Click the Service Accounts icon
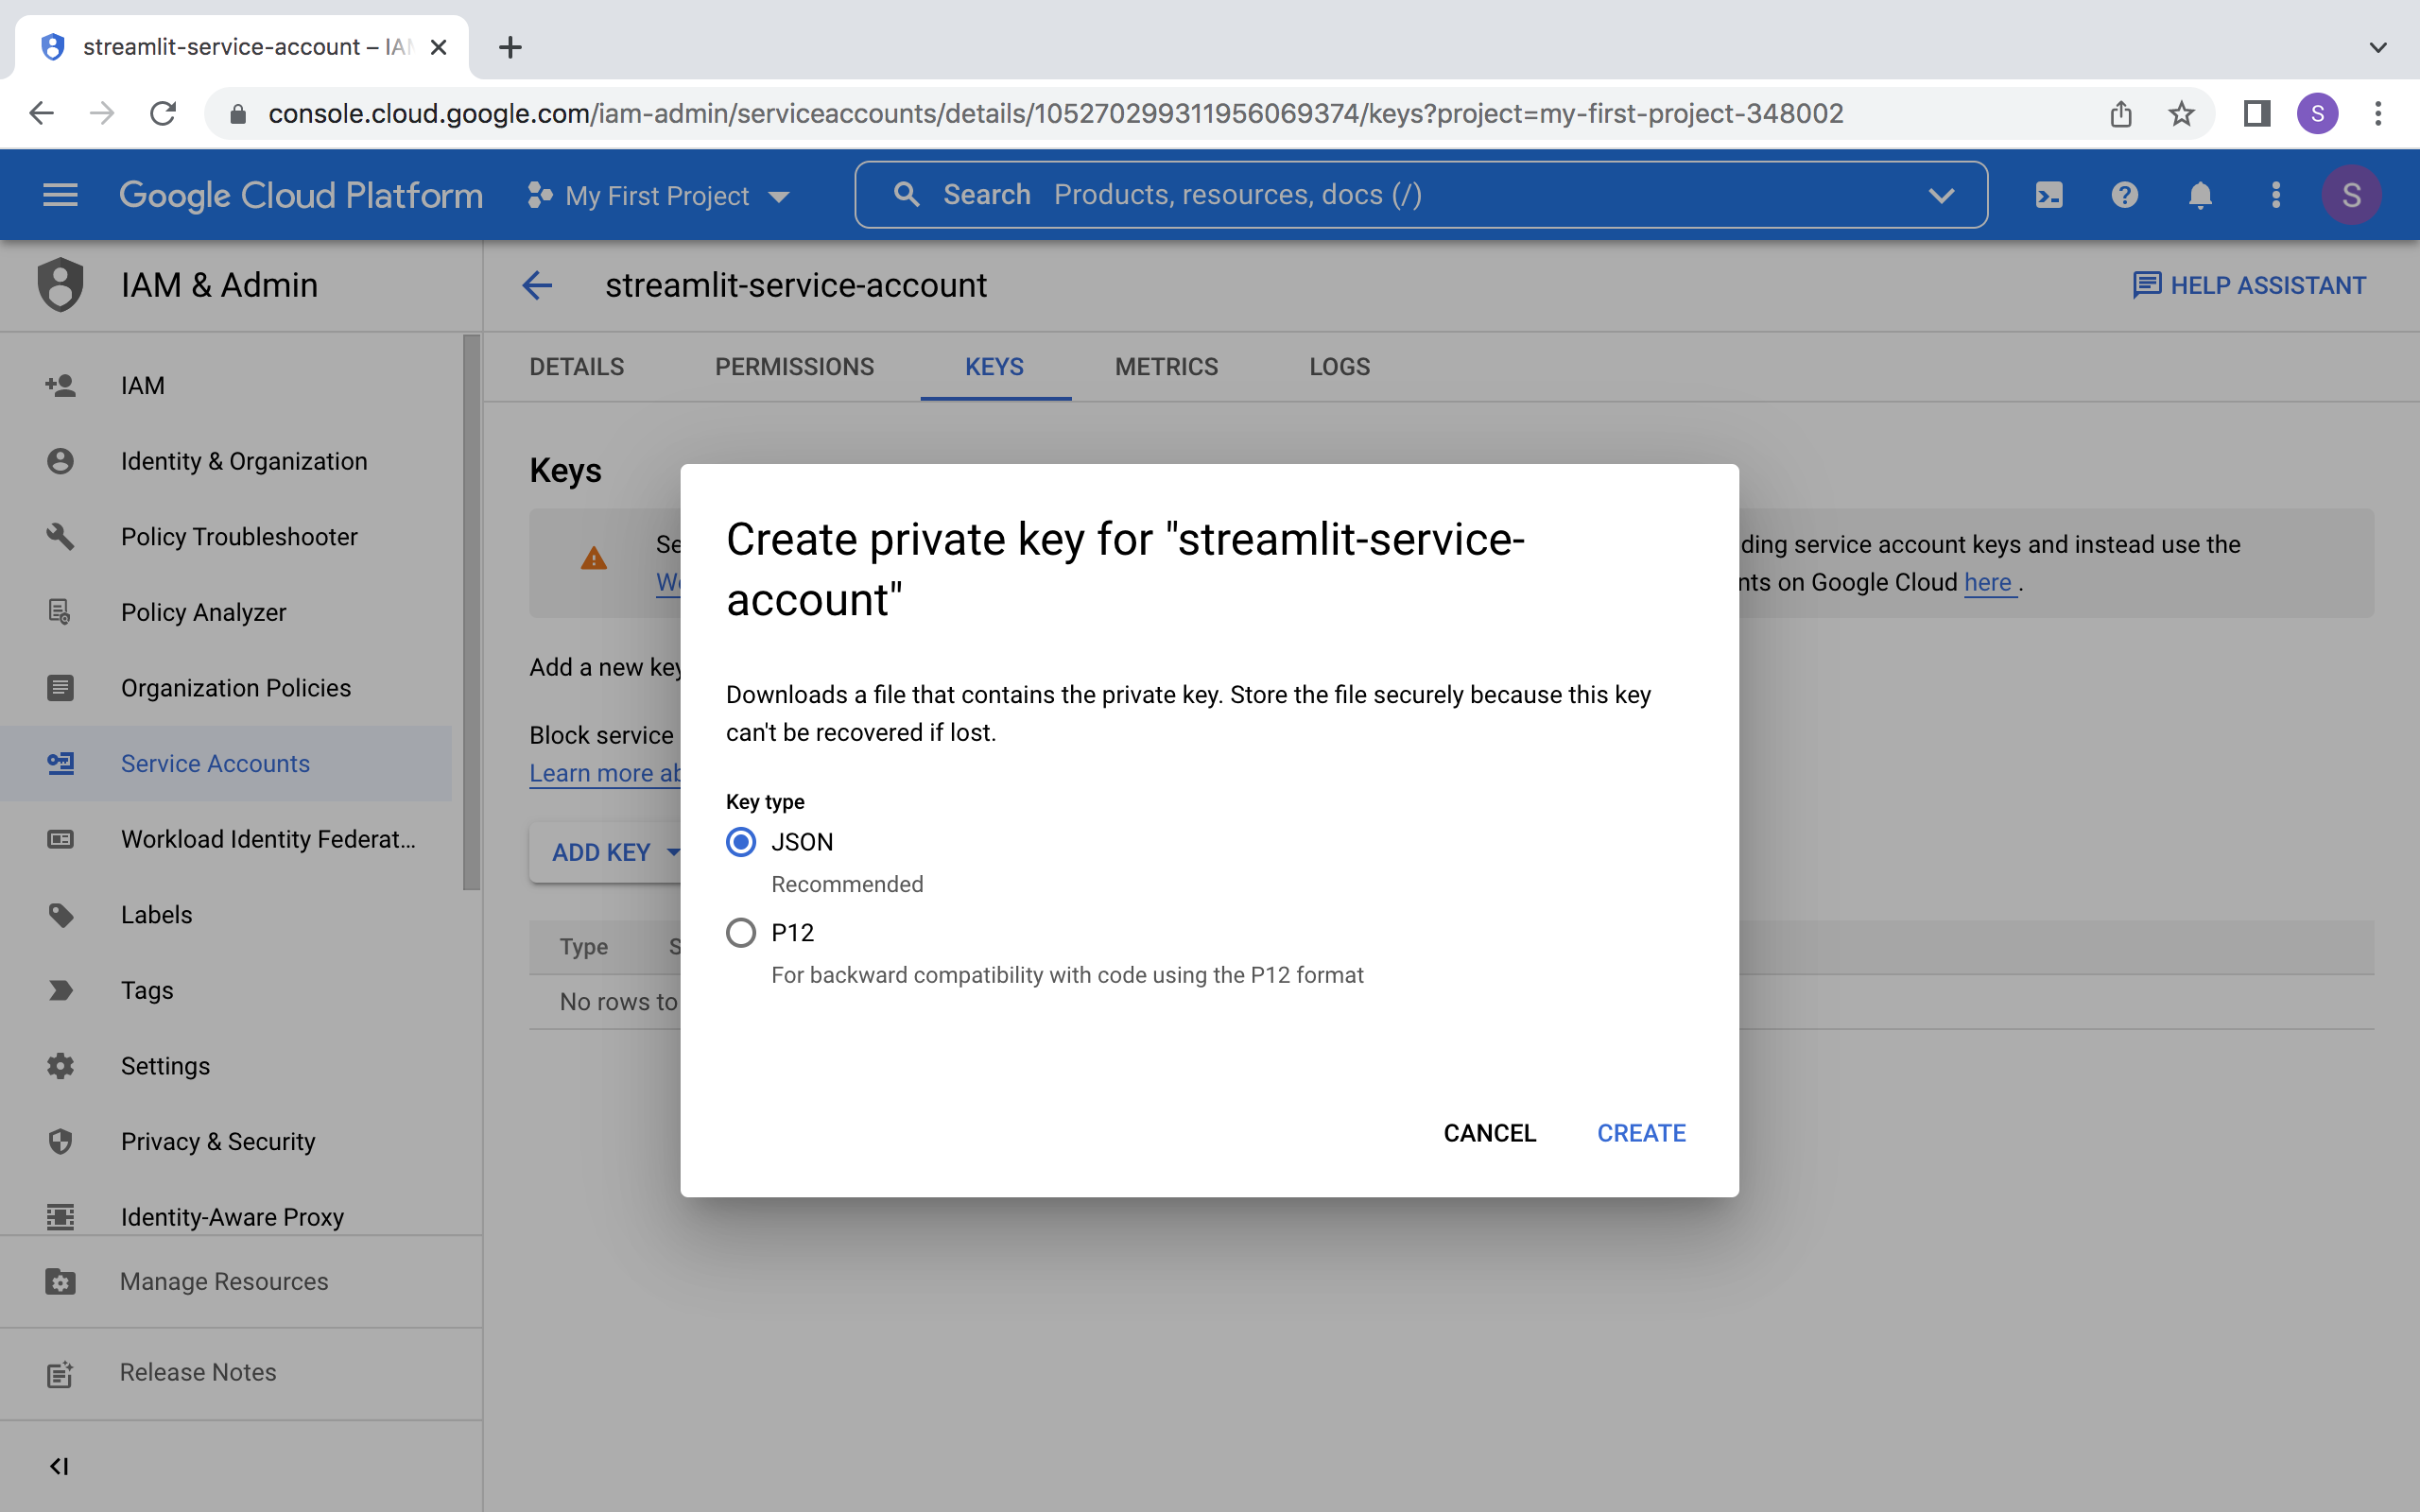Viewport: 2420px width, 1512px height. (x=61, y=763)
